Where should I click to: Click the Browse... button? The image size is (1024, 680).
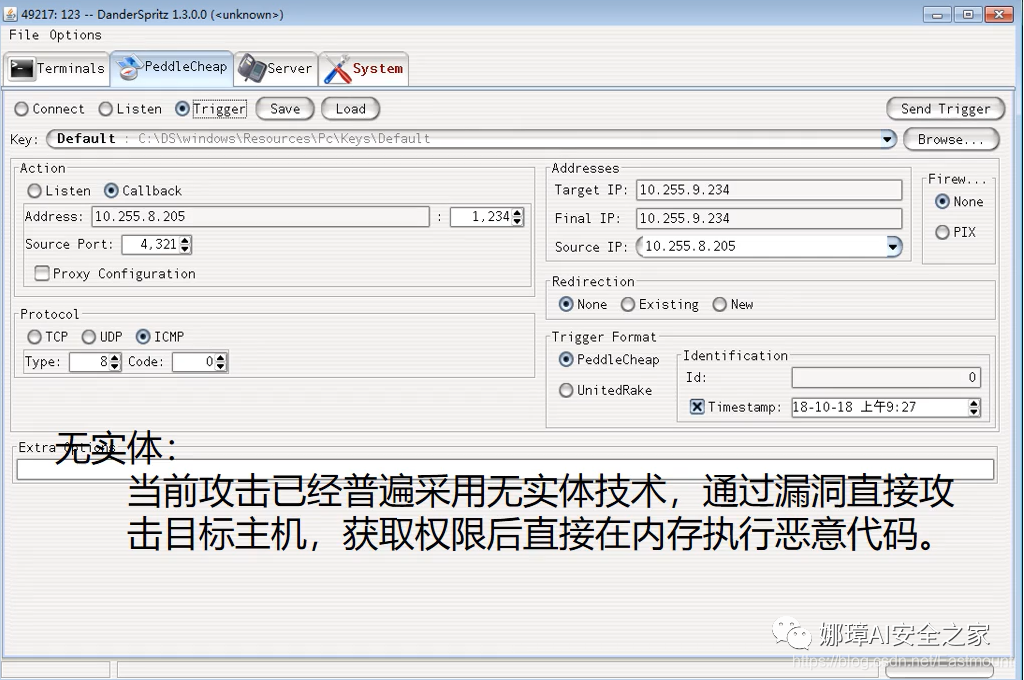click(x=951, y=139)
